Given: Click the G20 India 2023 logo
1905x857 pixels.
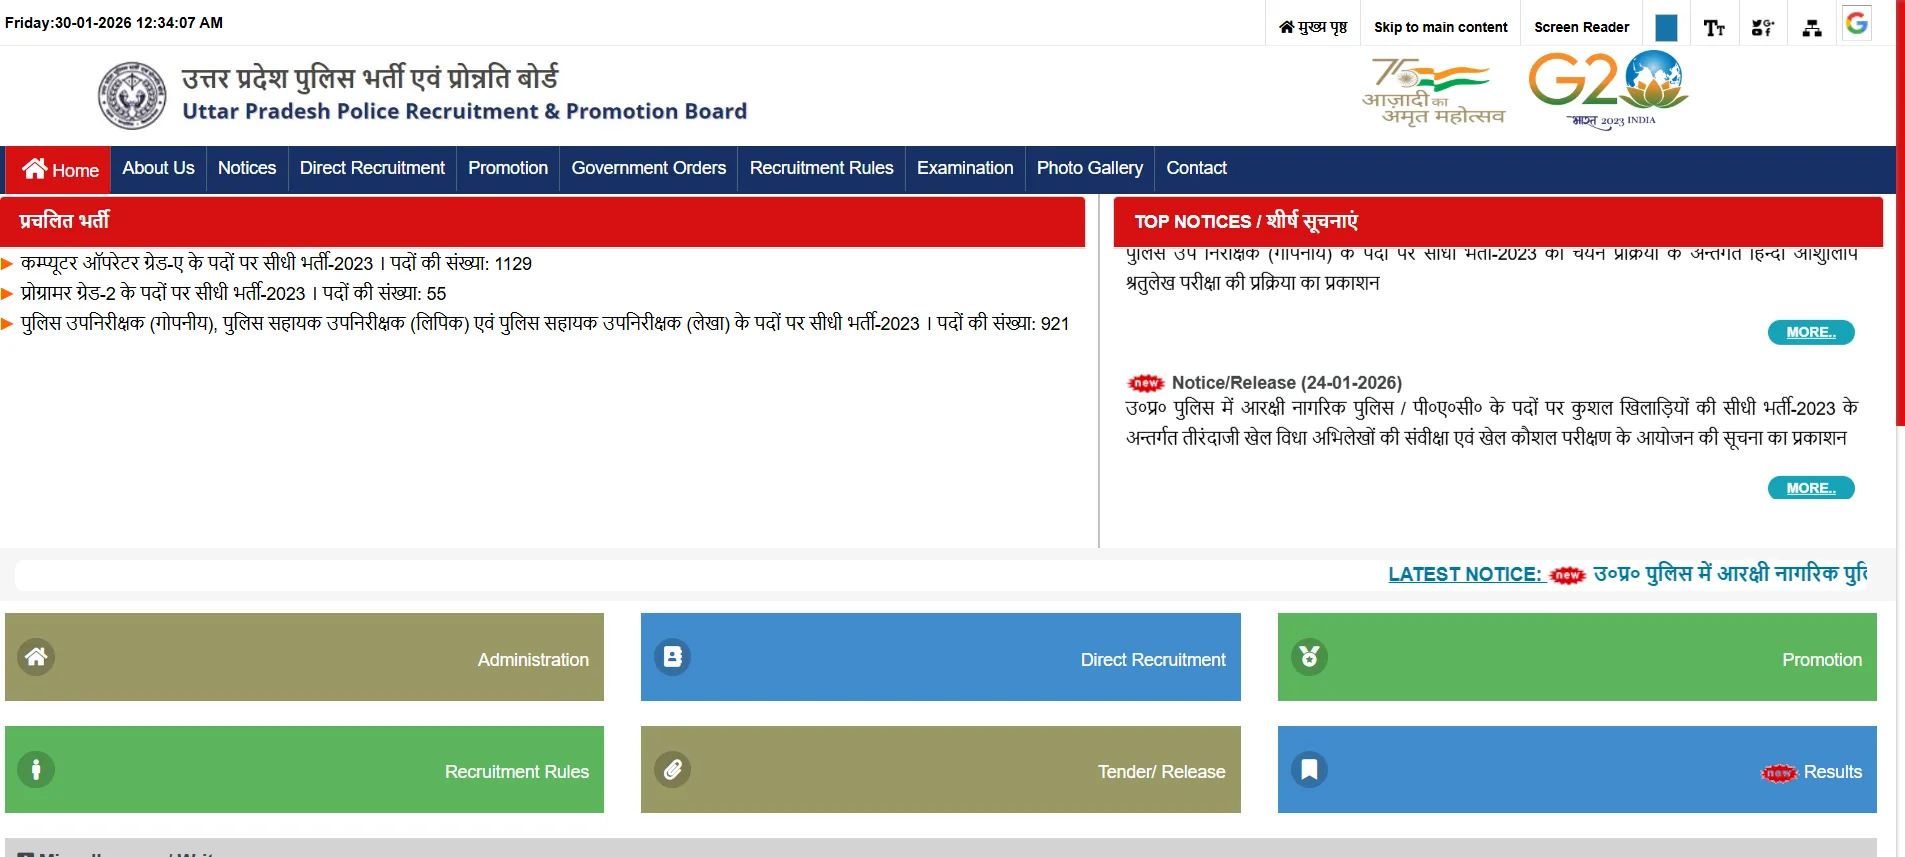Looking at the screenshot, I should 1608,92.
